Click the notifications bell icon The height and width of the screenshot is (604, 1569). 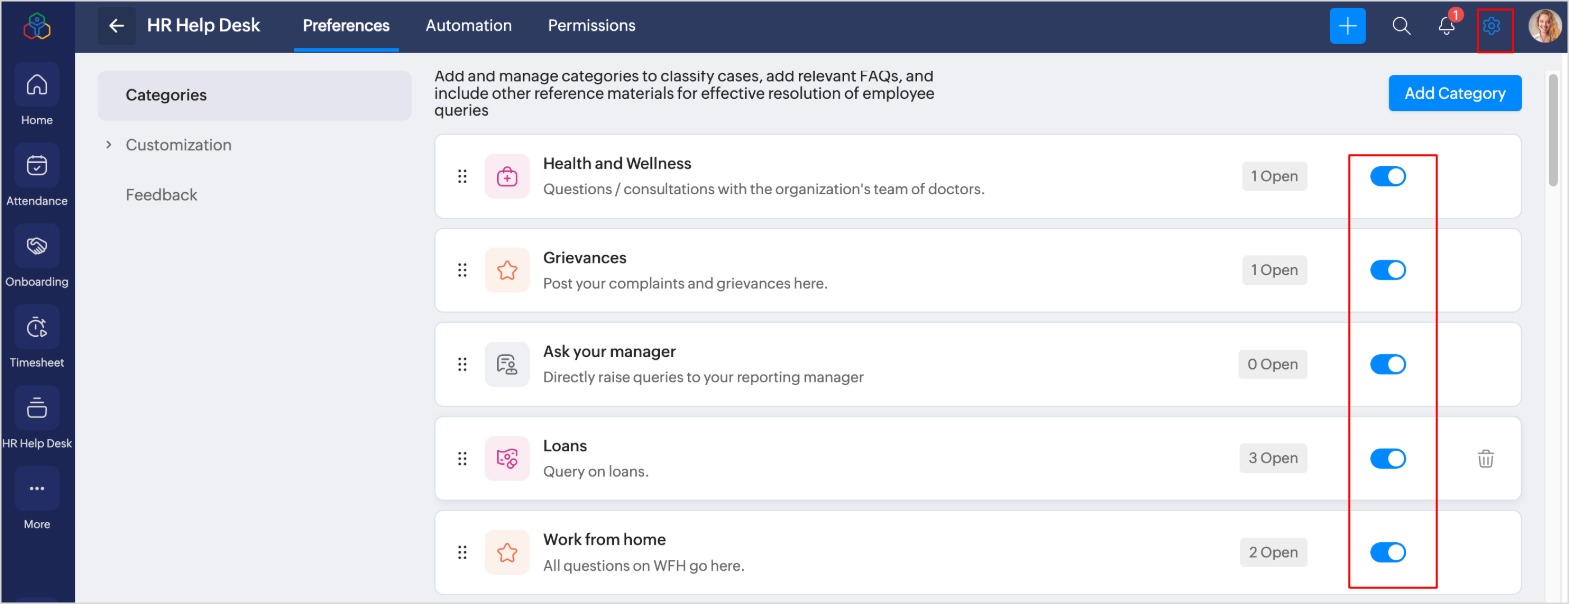click(x=1446, y=26)
